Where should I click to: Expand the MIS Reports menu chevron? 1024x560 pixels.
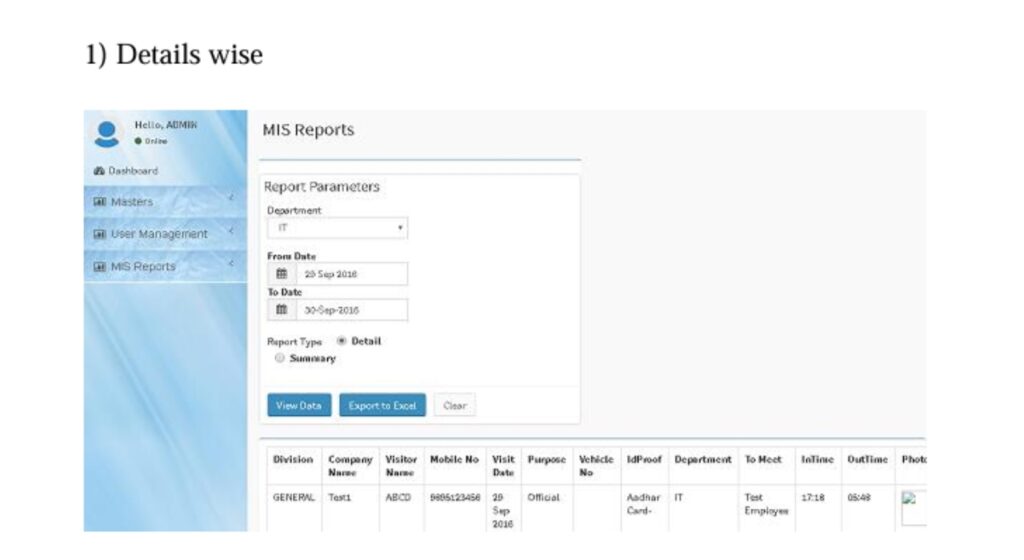231,265
